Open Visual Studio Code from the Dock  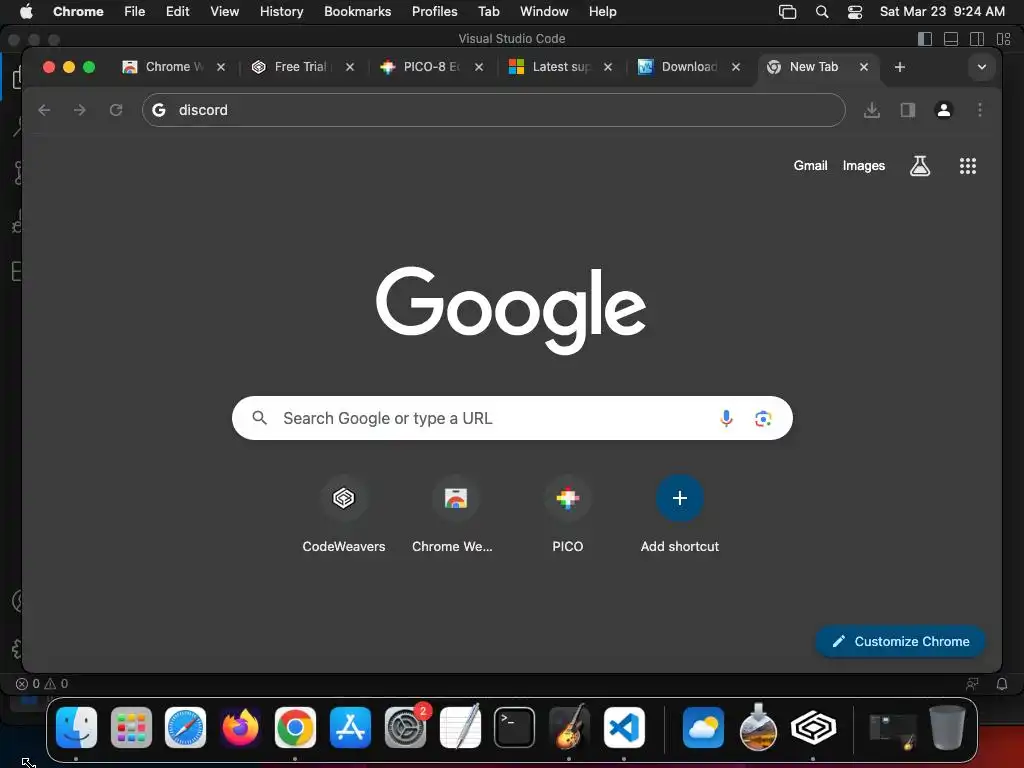pyautogui.click(x=624, y=727)
